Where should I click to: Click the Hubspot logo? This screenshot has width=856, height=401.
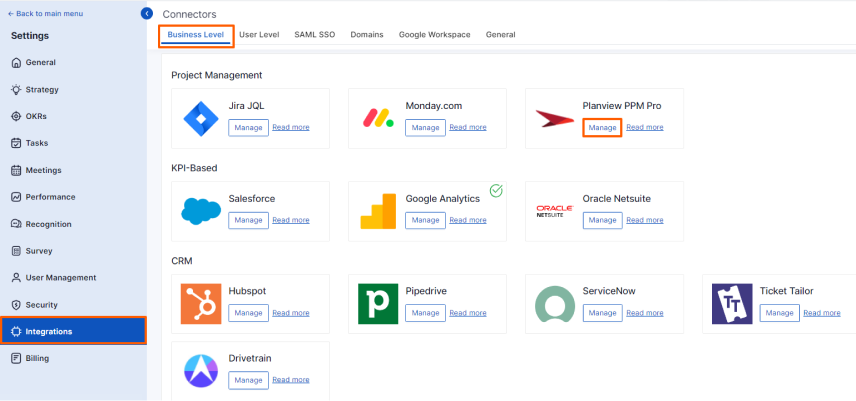click(x=201, y=304)
